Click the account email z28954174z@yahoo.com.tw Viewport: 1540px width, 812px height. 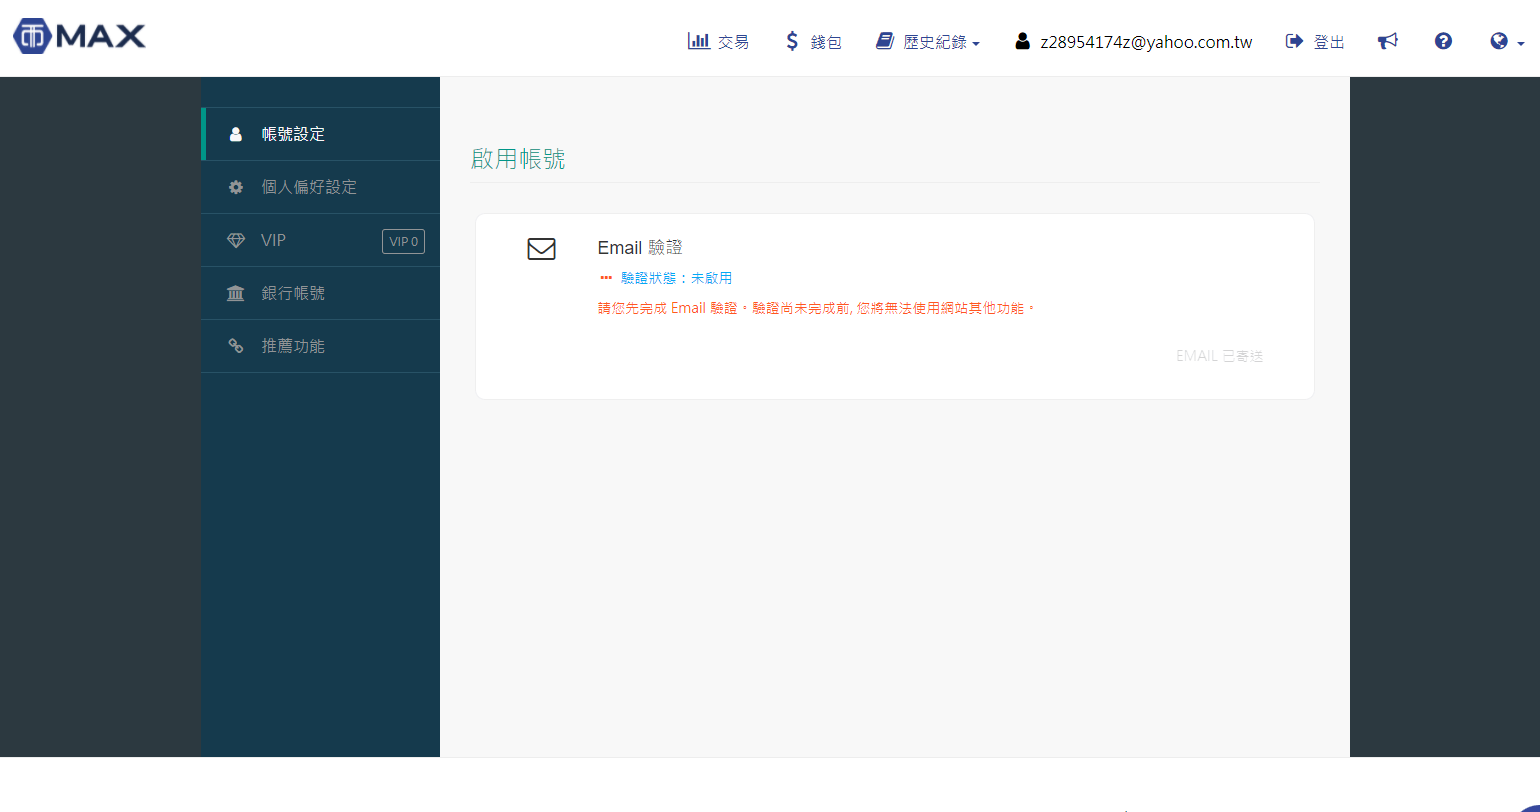1145,42
